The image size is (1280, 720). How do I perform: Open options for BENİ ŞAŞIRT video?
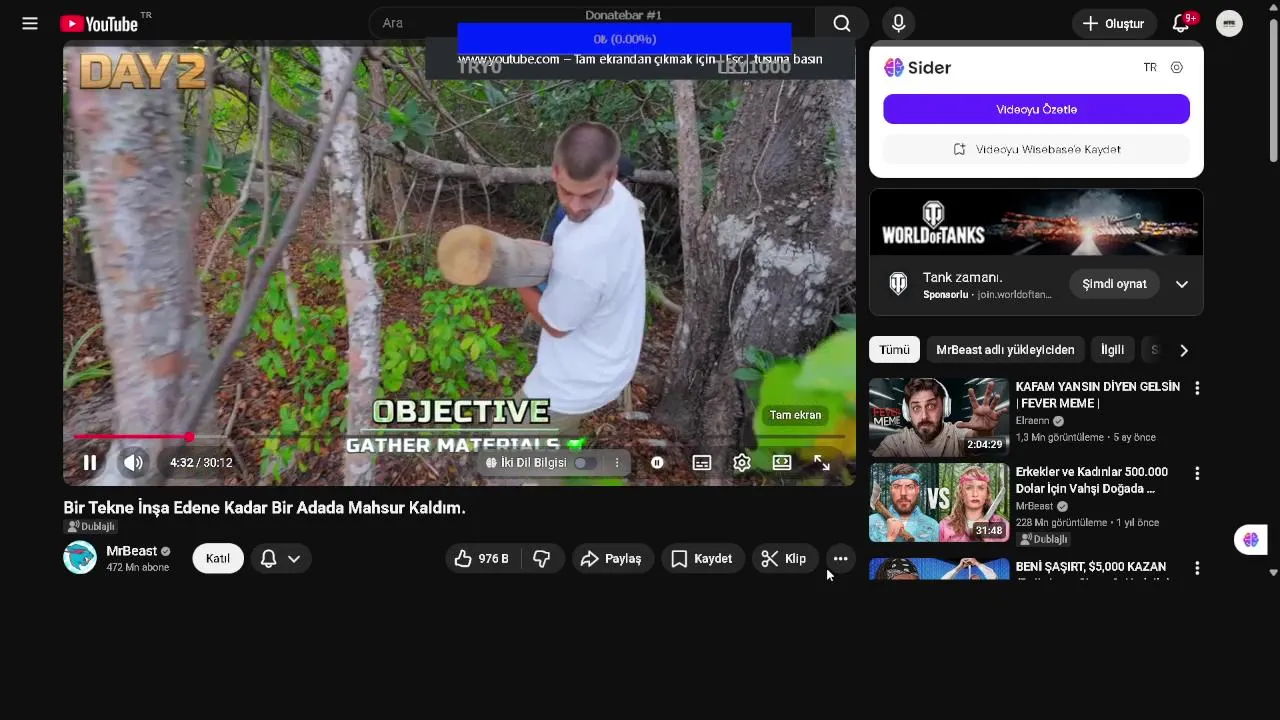click(x=1197, y=568)
